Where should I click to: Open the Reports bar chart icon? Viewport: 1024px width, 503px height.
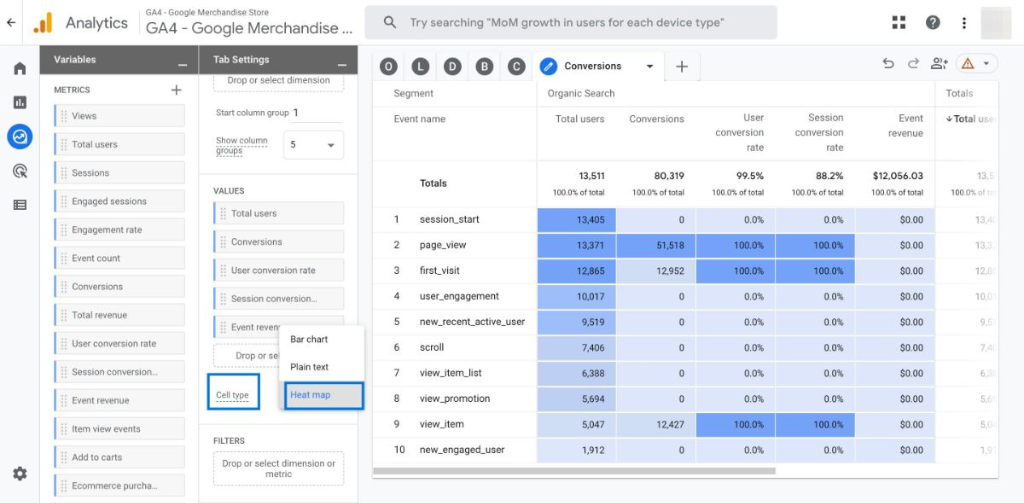(20, 103)
